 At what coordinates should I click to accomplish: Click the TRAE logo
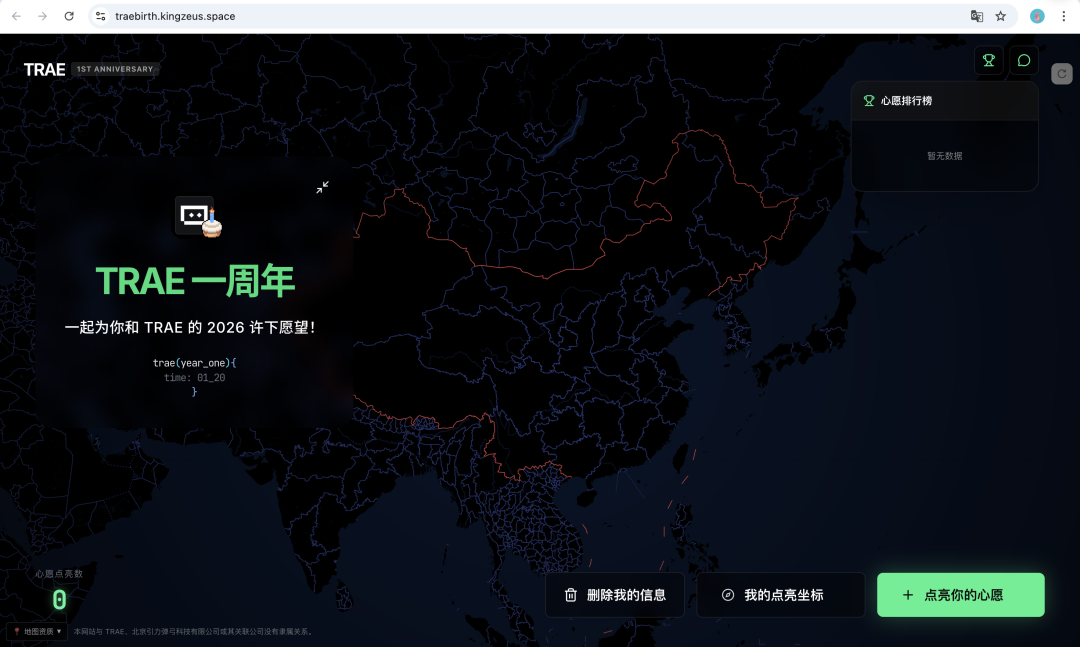coord(45,70)
